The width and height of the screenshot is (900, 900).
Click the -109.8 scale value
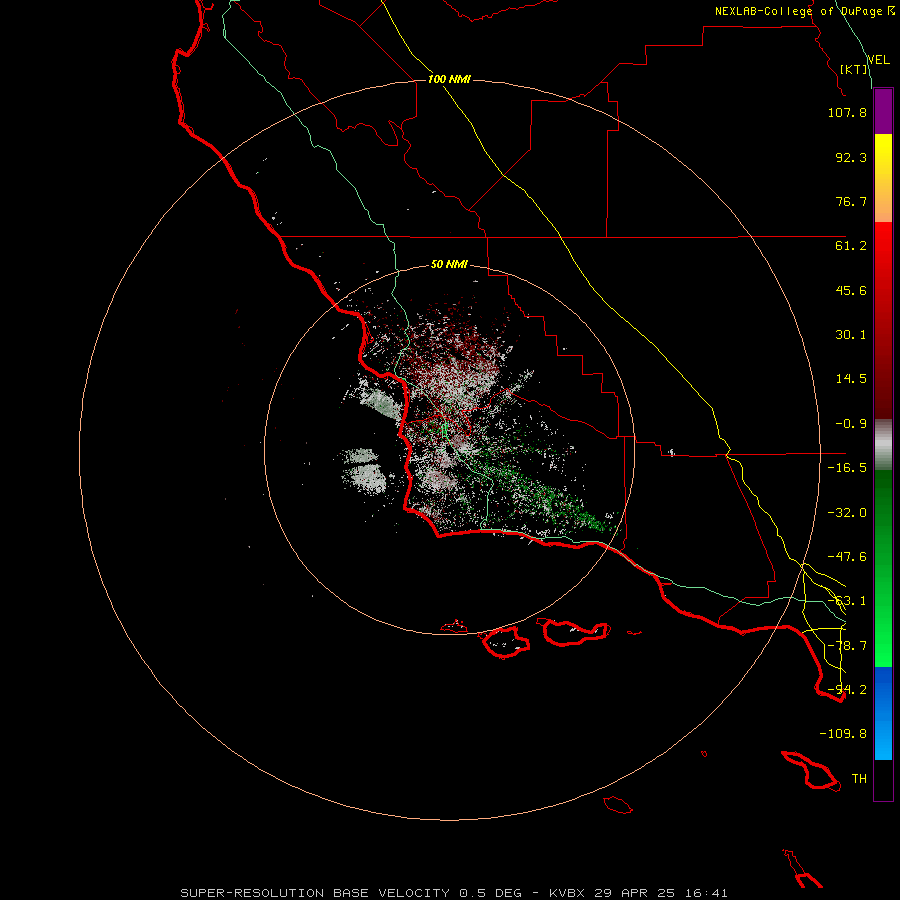point(843,734)
